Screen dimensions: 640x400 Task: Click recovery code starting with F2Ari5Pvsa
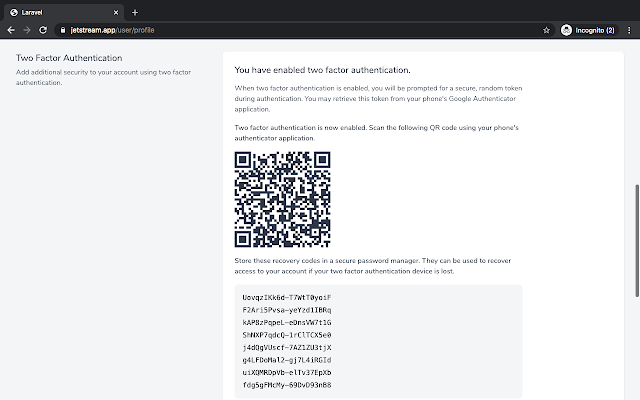287,310
